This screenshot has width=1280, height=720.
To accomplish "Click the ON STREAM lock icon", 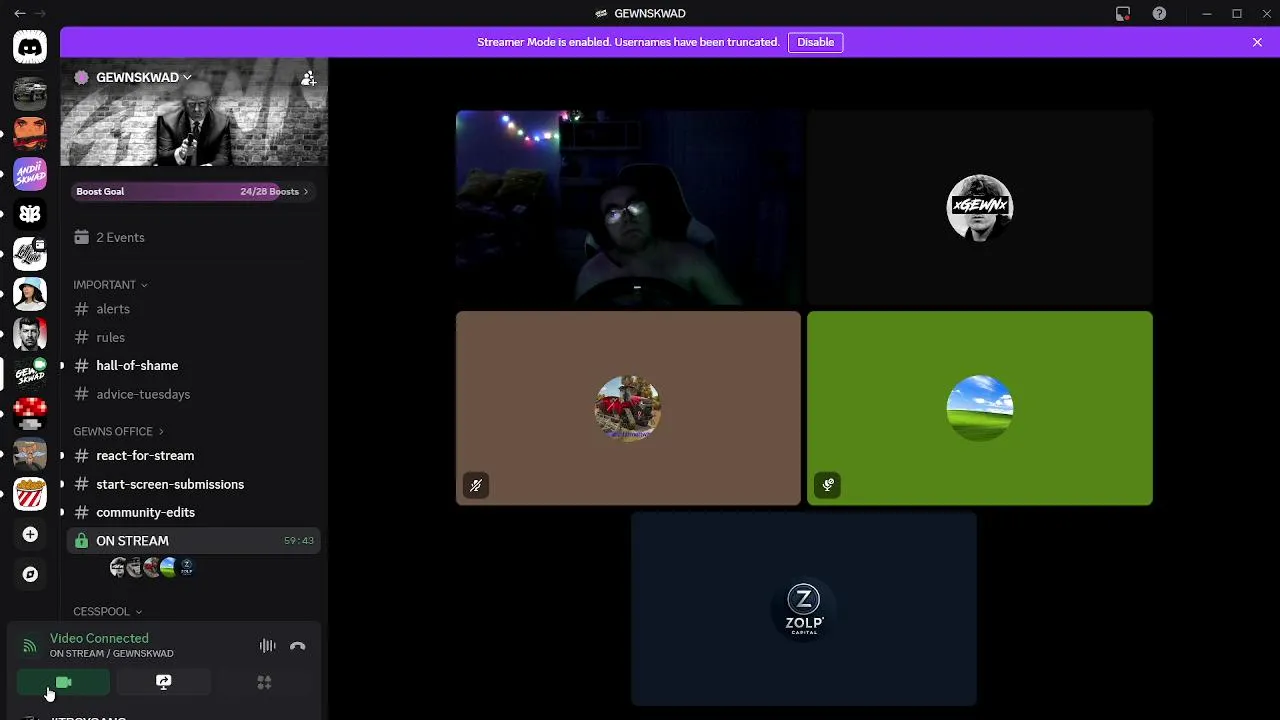I will coord(82,541).
